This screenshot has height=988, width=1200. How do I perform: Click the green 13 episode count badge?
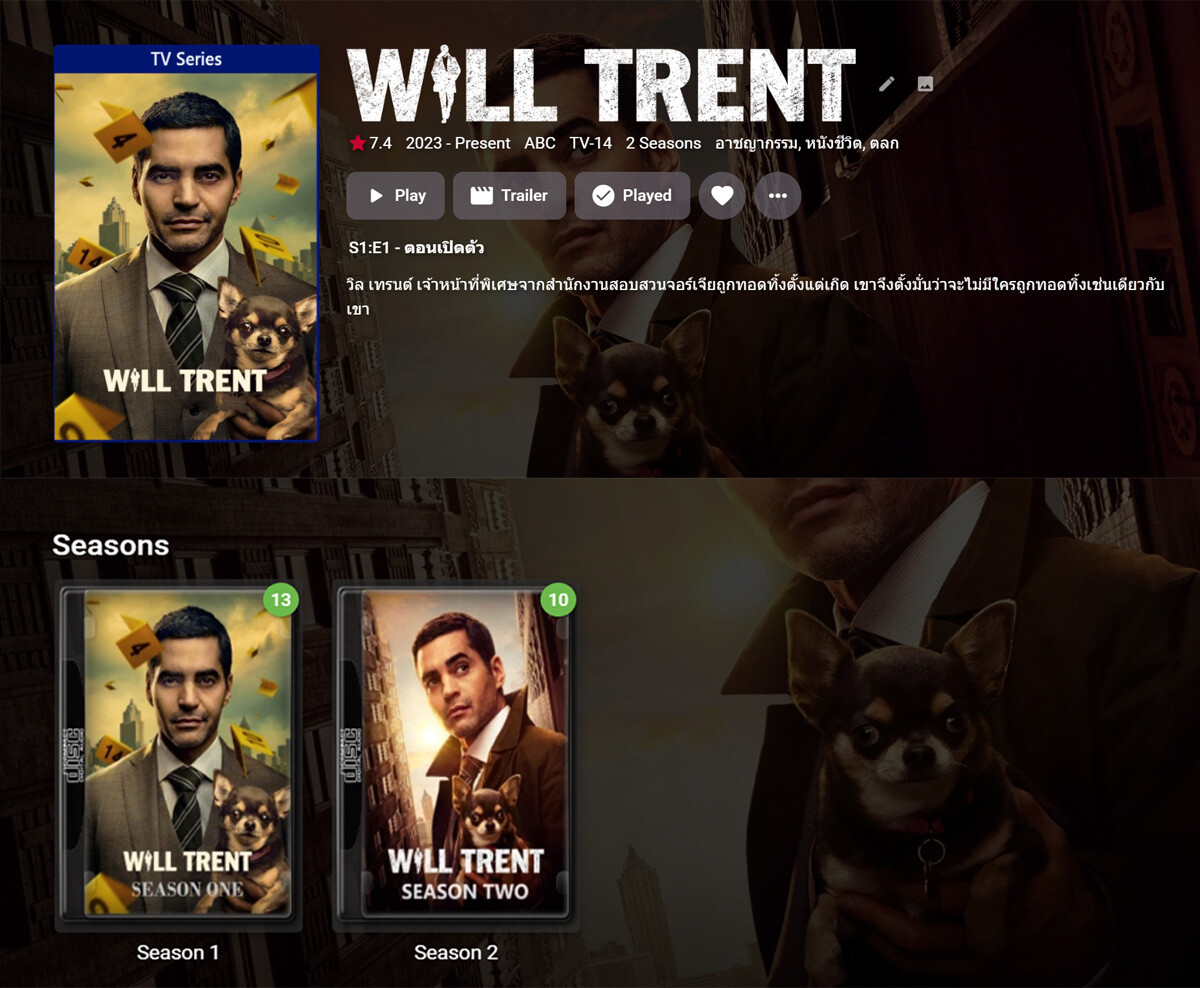pos(281,600)
